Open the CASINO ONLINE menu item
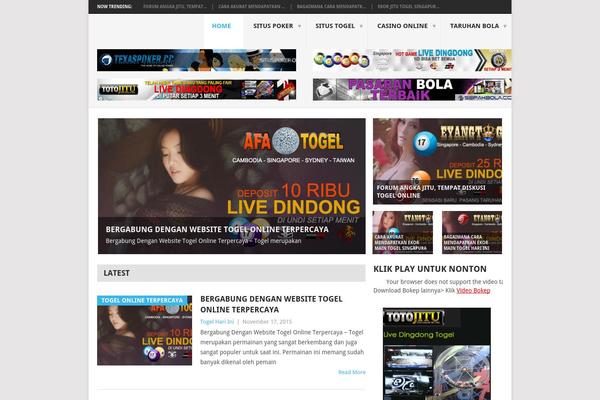This screenshot has width=600, height=400. (402, 26)
